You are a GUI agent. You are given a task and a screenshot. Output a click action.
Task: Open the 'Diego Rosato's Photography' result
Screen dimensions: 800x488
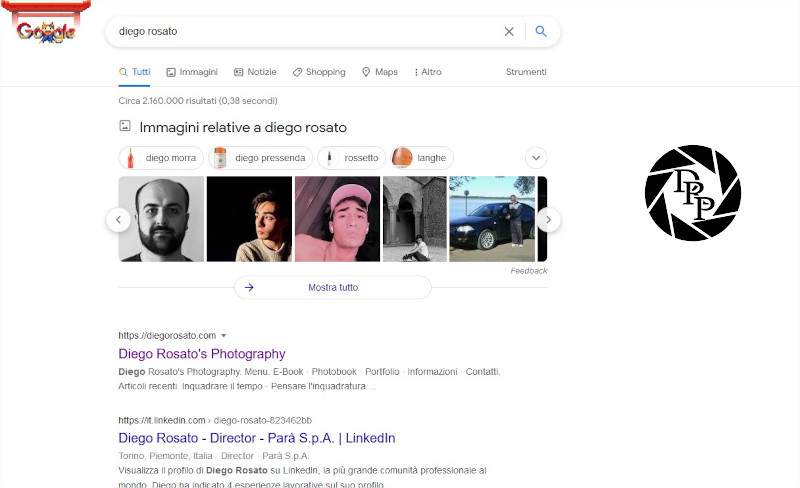[202, 354]
